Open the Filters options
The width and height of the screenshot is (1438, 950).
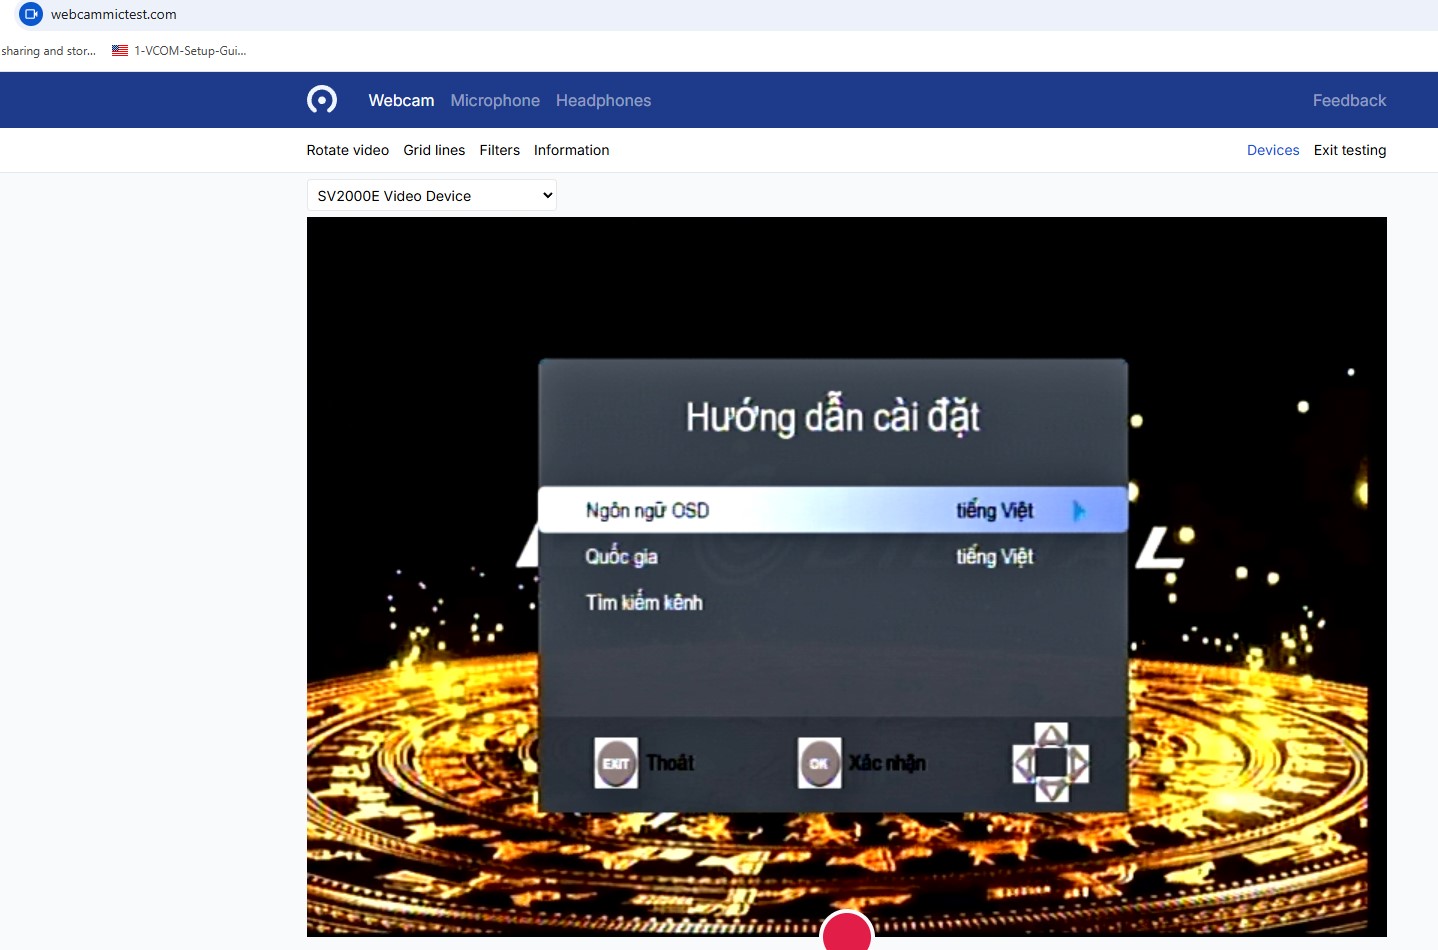click(499, 150)
